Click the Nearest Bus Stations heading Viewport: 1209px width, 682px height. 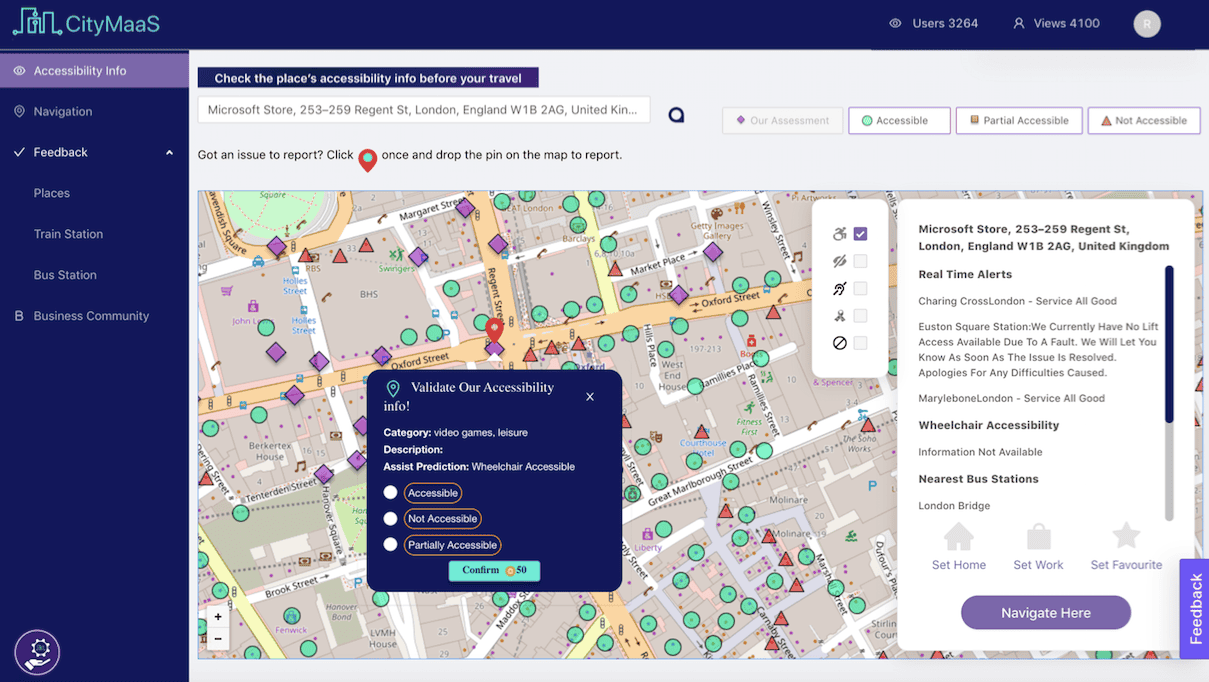point(978,479)
